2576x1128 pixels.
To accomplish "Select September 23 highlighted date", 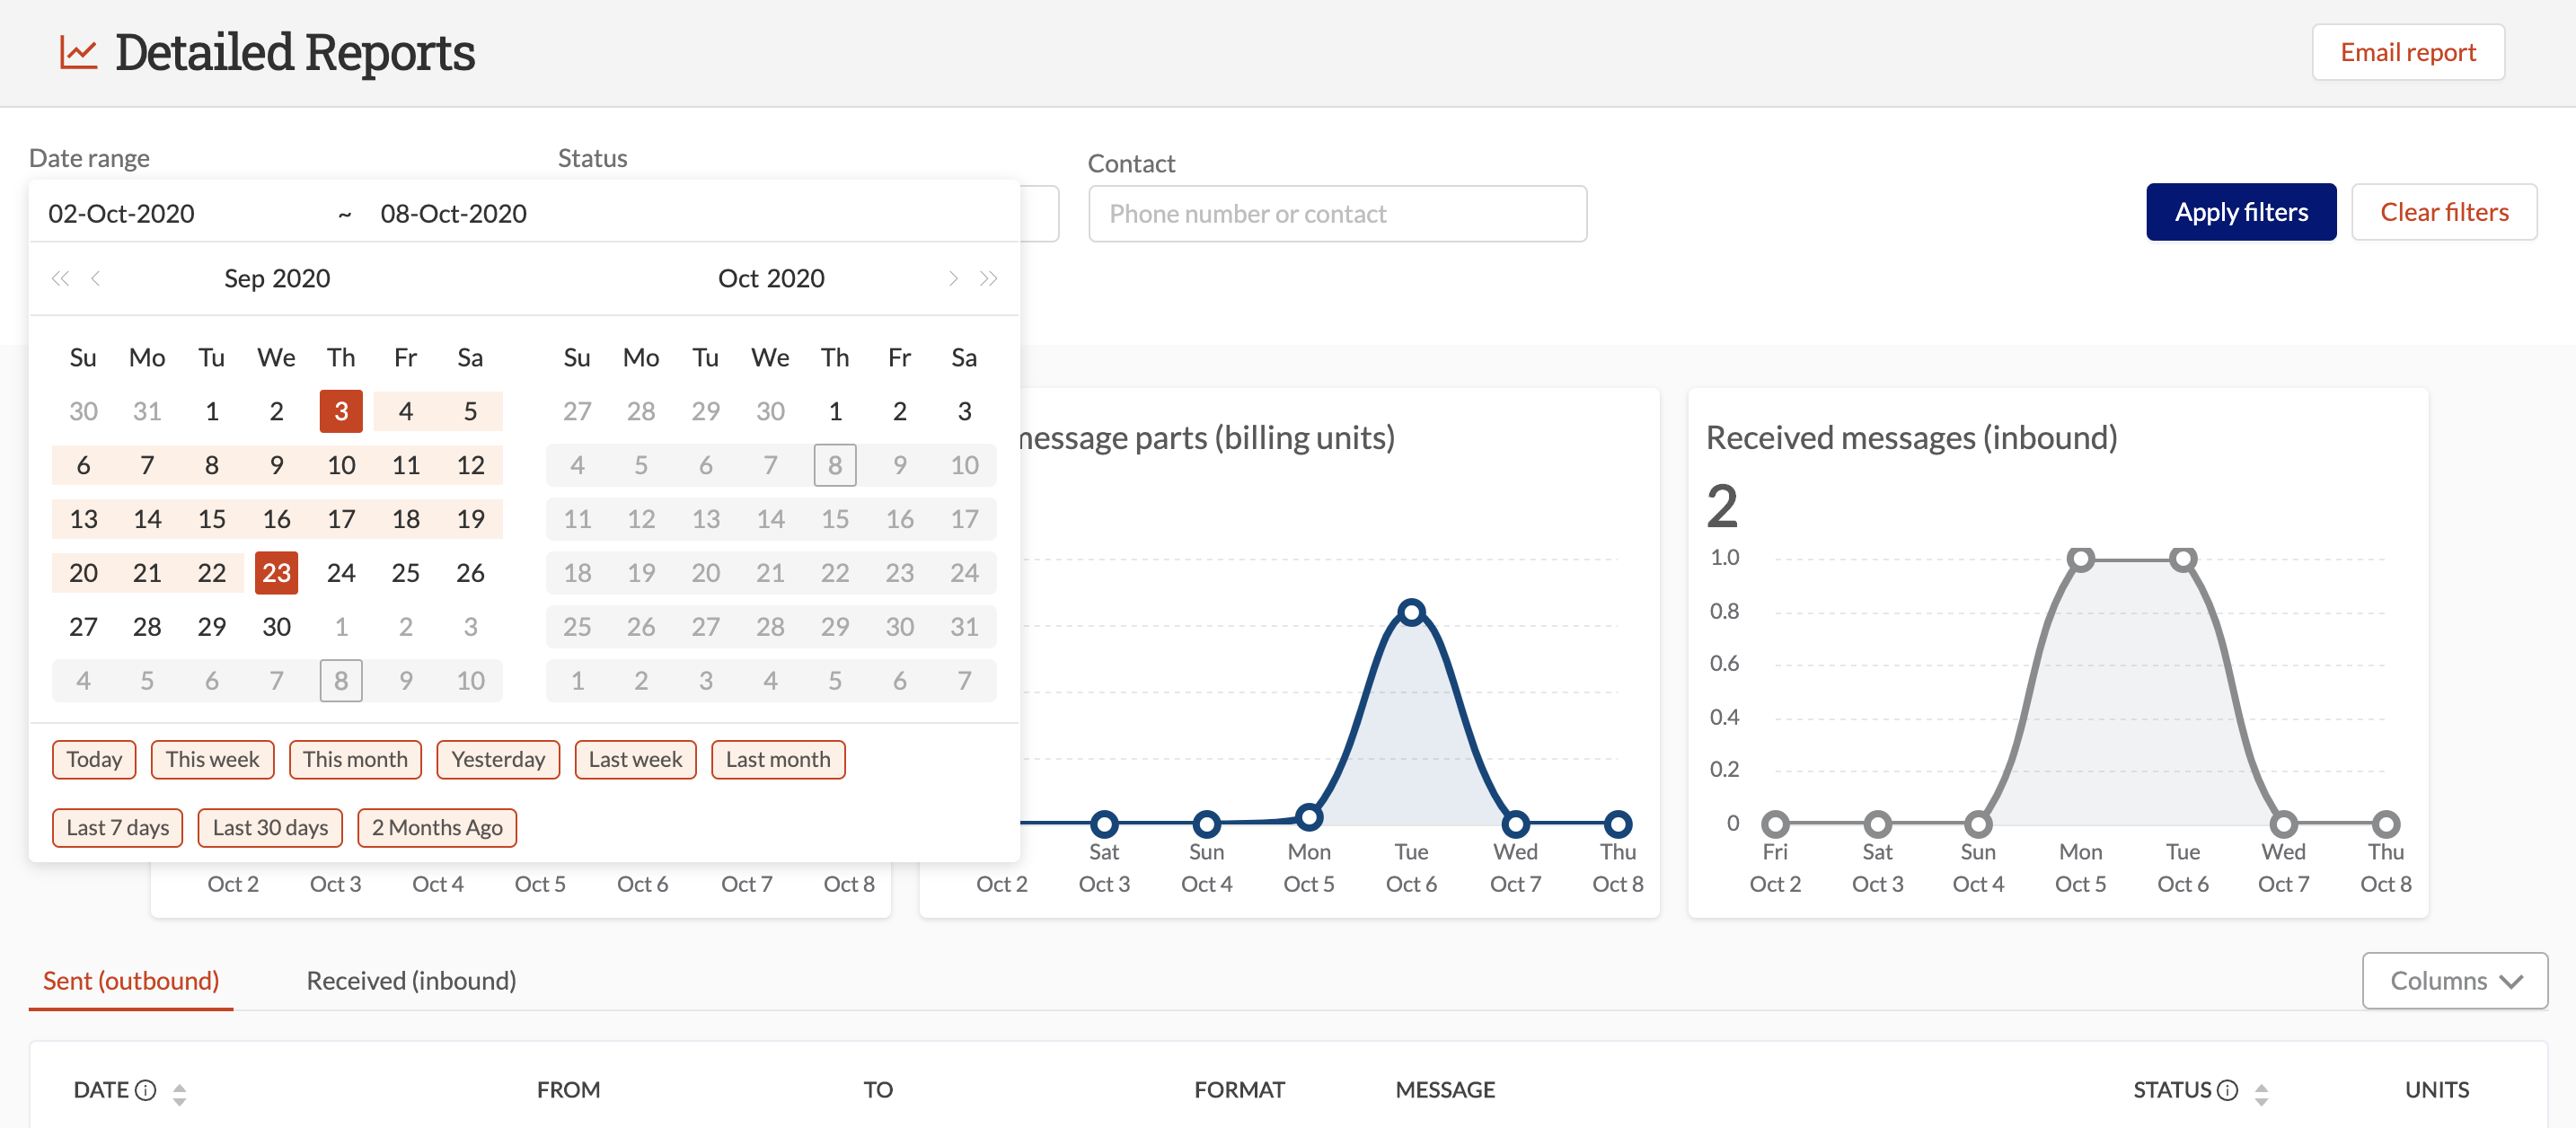I will 276,572.
